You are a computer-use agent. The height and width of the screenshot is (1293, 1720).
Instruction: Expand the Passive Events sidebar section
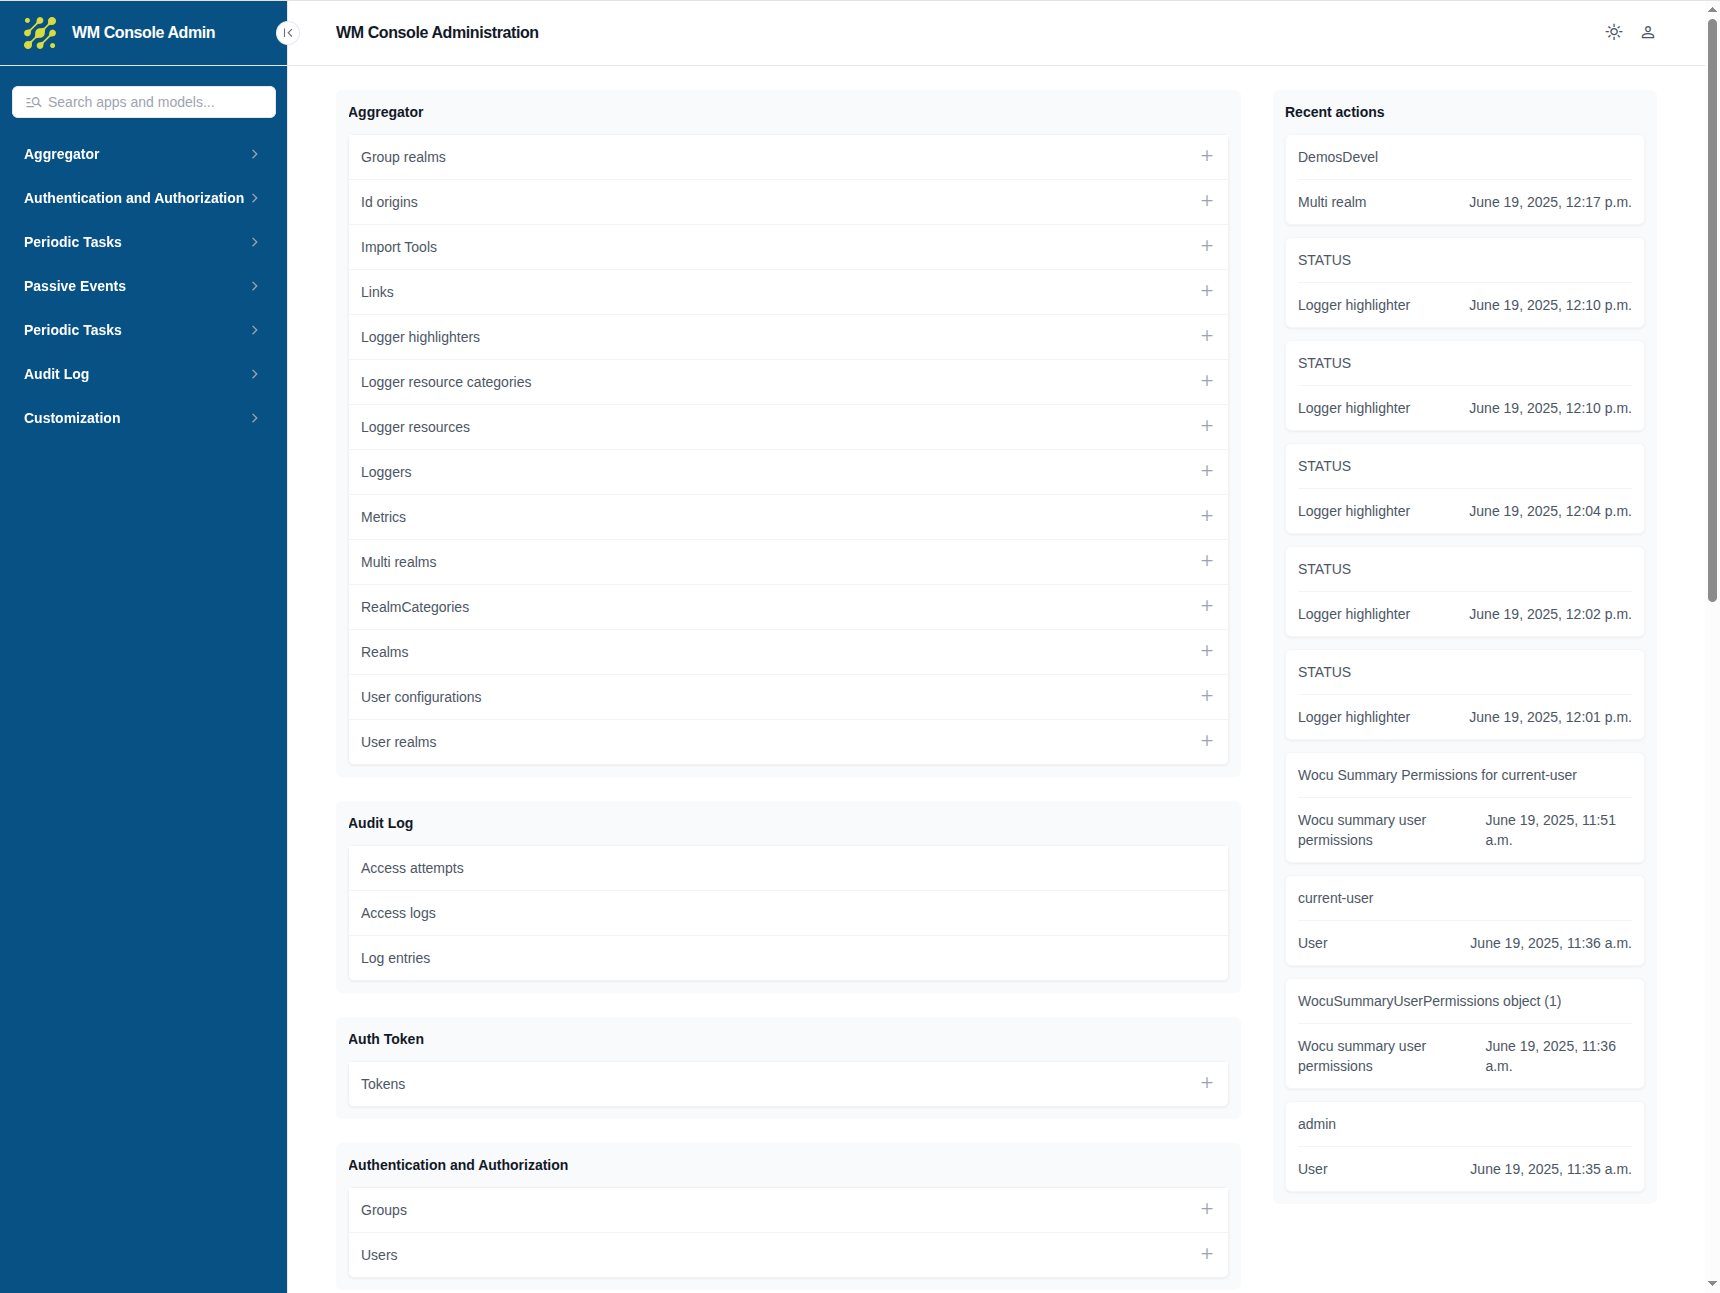click(x=143, y=286)
